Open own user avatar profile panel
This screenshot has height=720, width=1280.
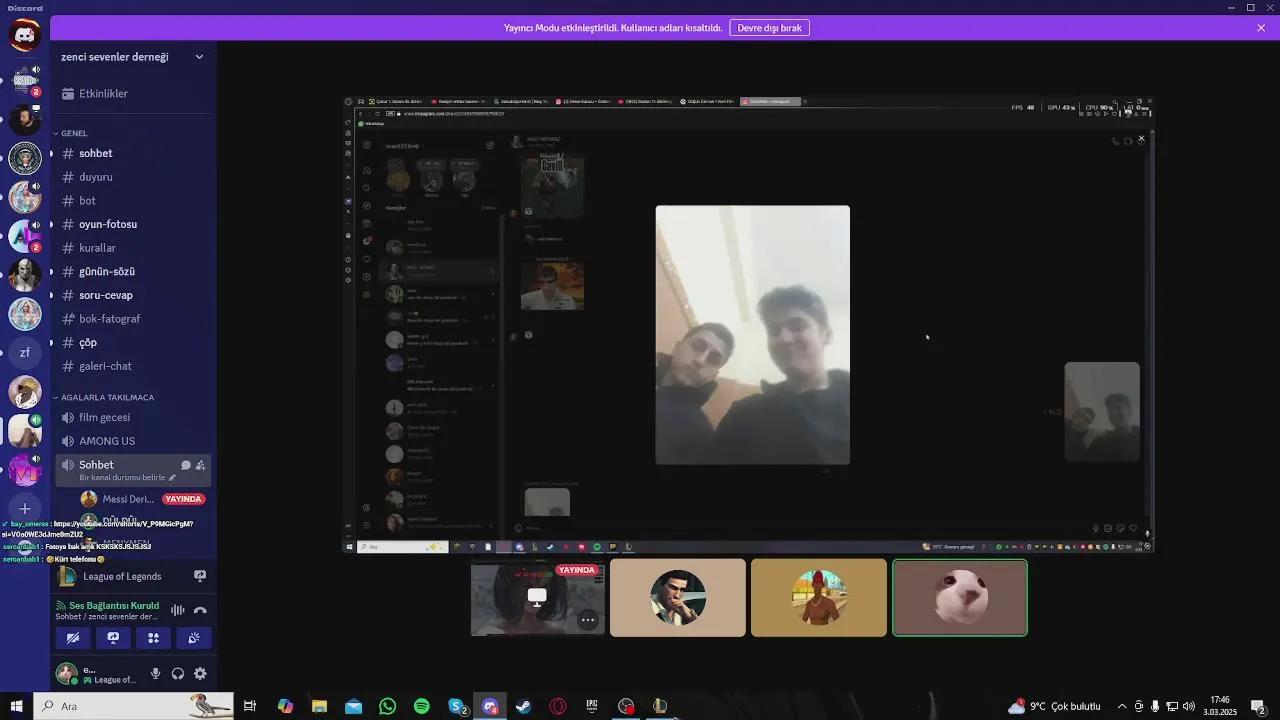click(67, 674)
